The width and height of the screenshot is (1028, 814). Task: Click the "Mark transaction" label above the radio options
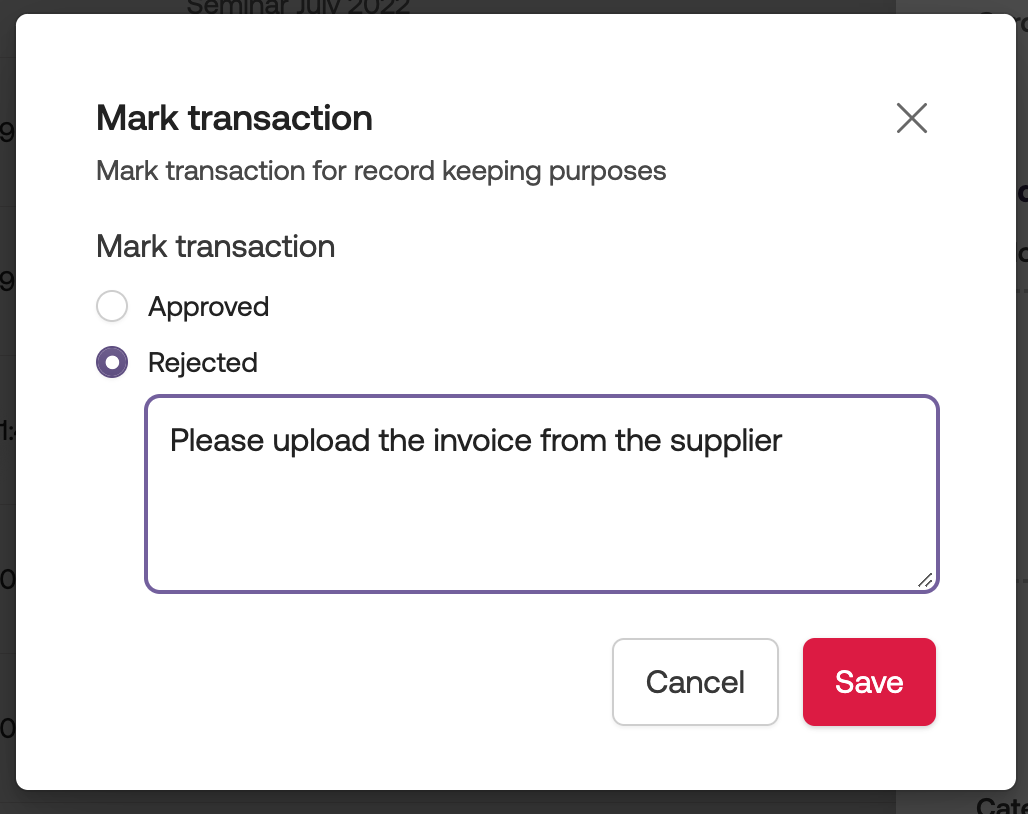click(x=215, y=246)
